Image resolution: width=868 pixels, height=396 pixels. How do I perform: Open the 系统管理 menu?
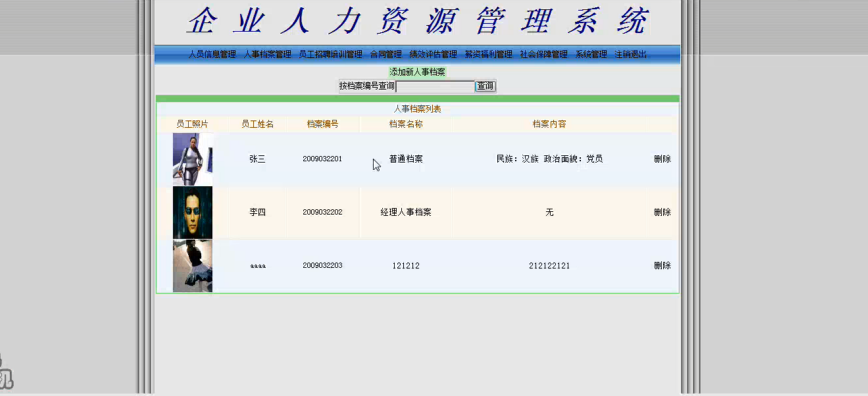[x=591, y=54]
